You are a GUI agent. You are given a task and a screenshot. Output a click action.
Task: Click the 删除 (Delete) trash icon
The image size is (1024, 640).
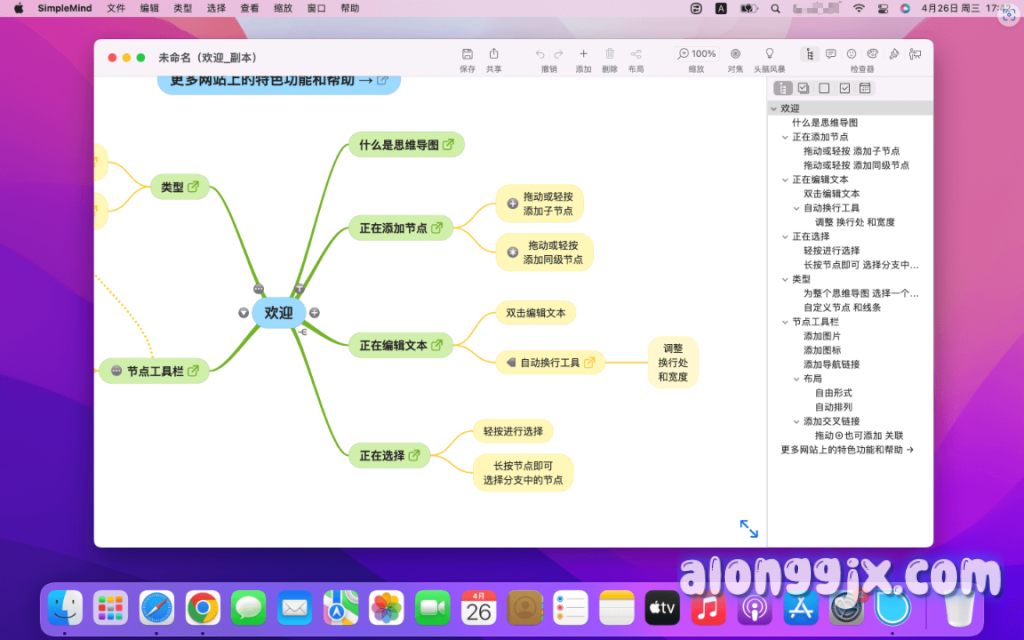[x=610, y=54]
